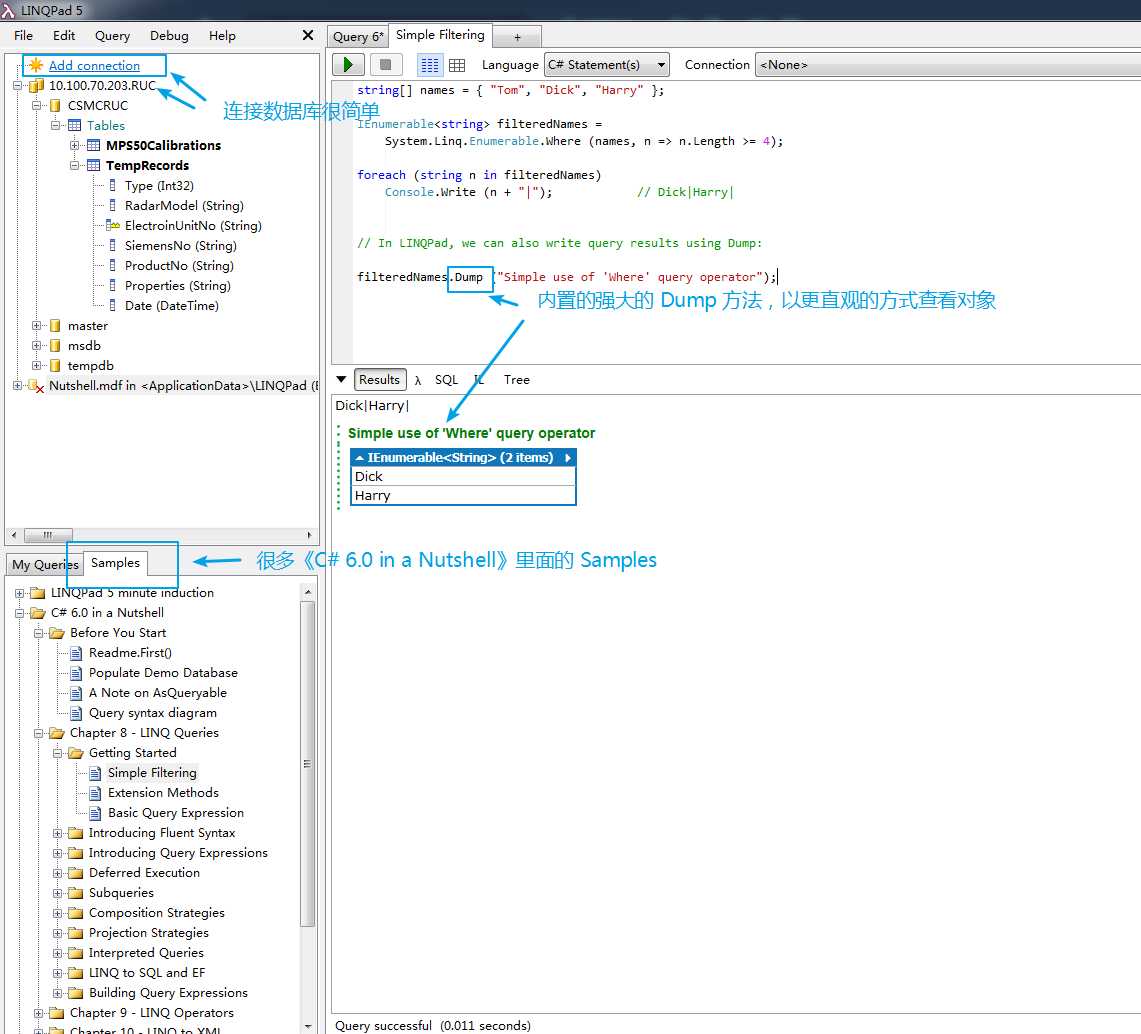This screenshot has width=1141, height=1034.
Task: Open the Language dropdown C# Statement(s)
Action: [607, 65]
